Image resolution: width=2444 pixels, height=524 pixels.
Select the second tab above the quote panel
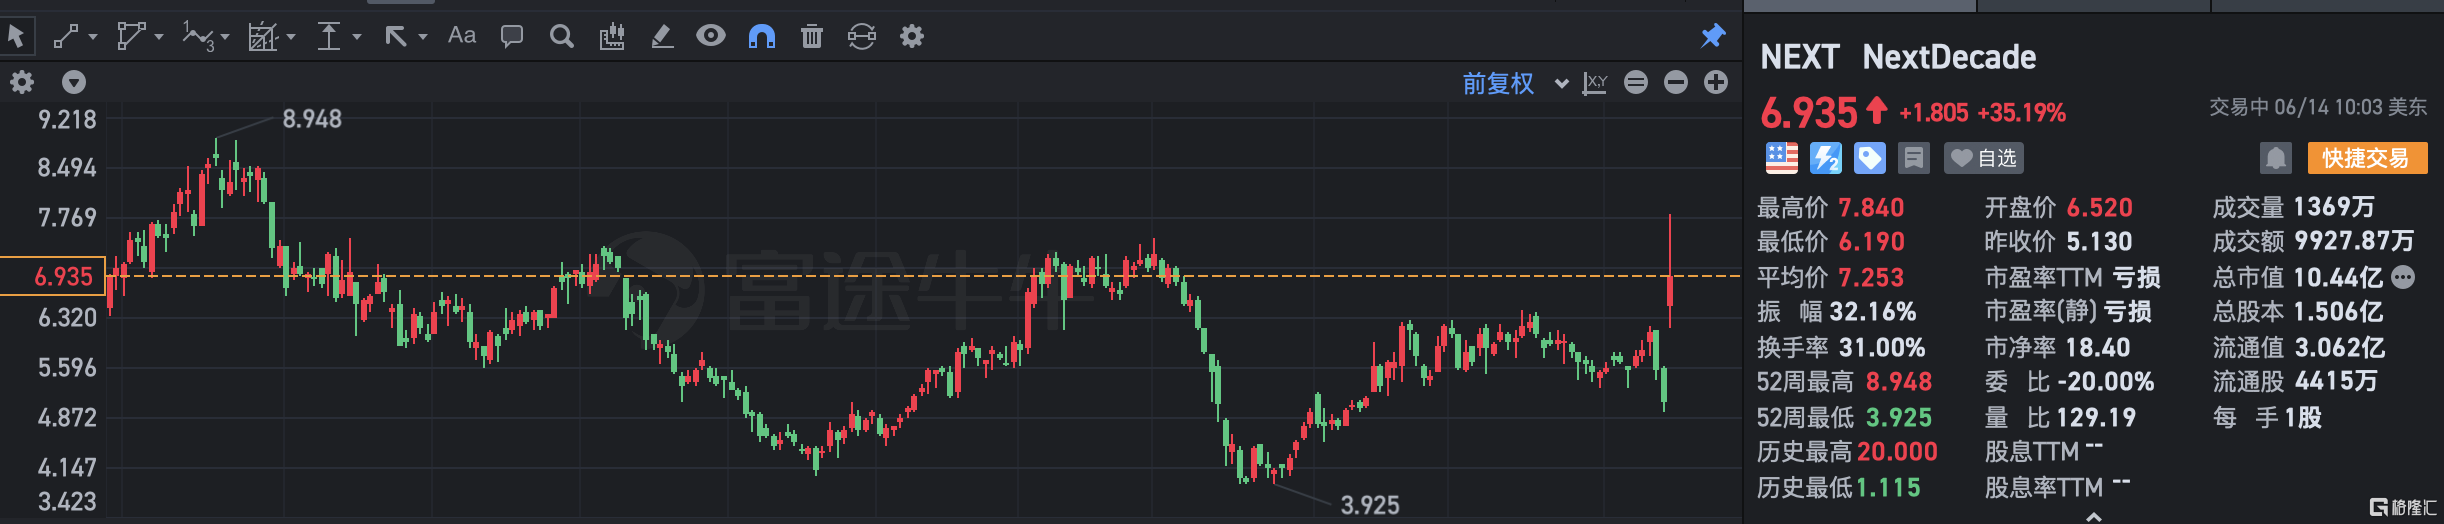[x=2093, y=6]
